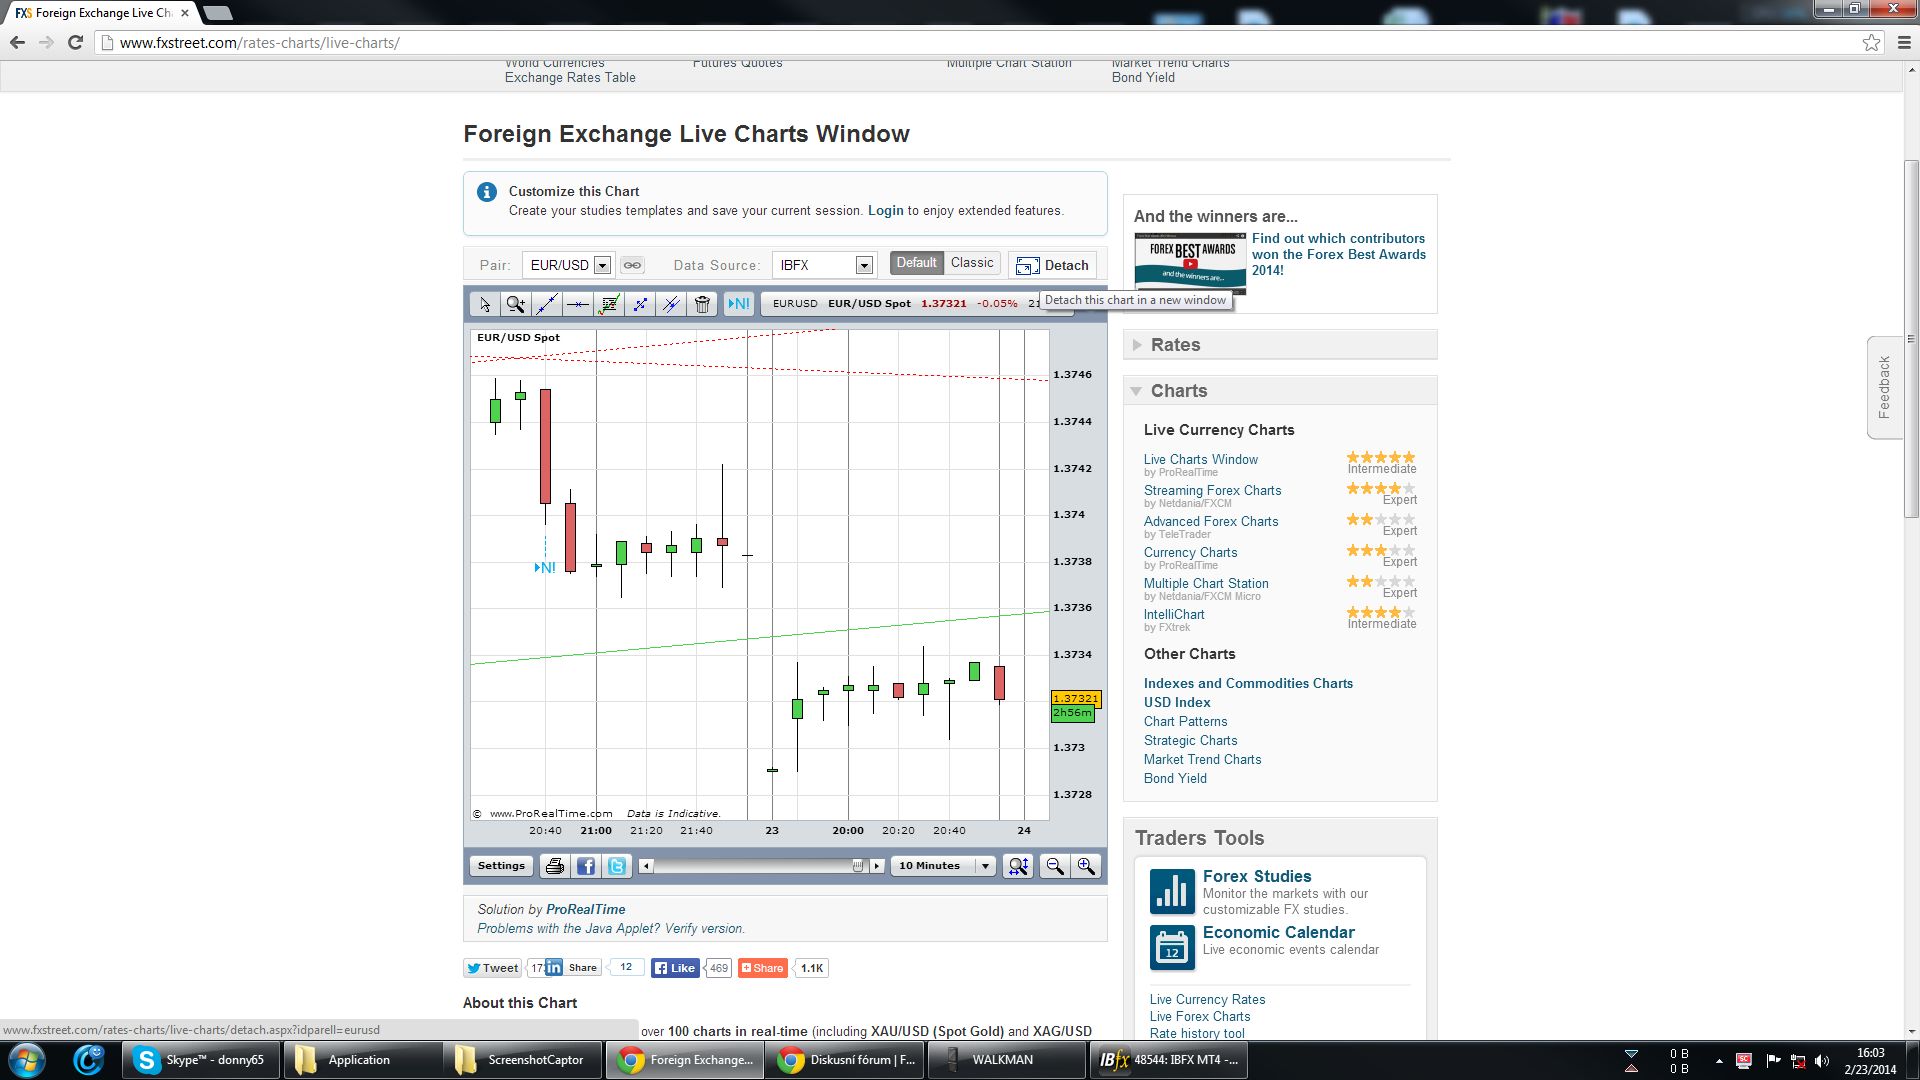Open Chart Patterns link
The width and height of the screenshot is (1920, 1080).
click(x=1185, y=722)
